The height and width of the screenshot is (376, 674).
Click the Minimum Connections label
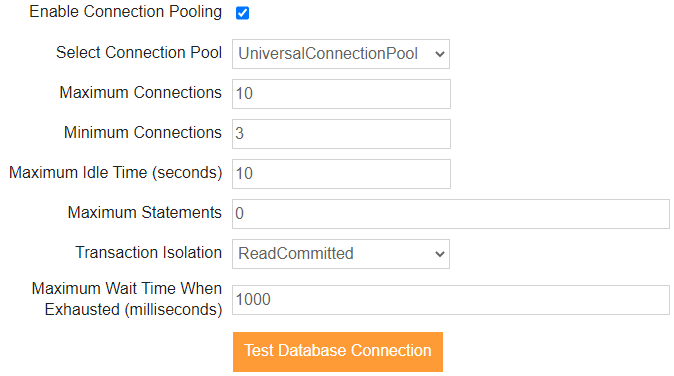click(143, 132)
